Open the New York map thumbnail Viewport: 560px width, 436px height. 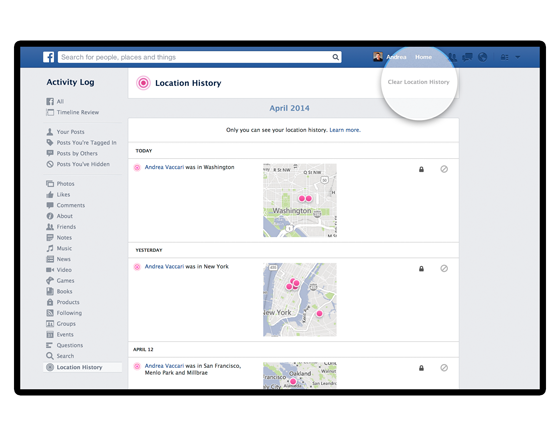pyautogui.click(x=300, y=300)
